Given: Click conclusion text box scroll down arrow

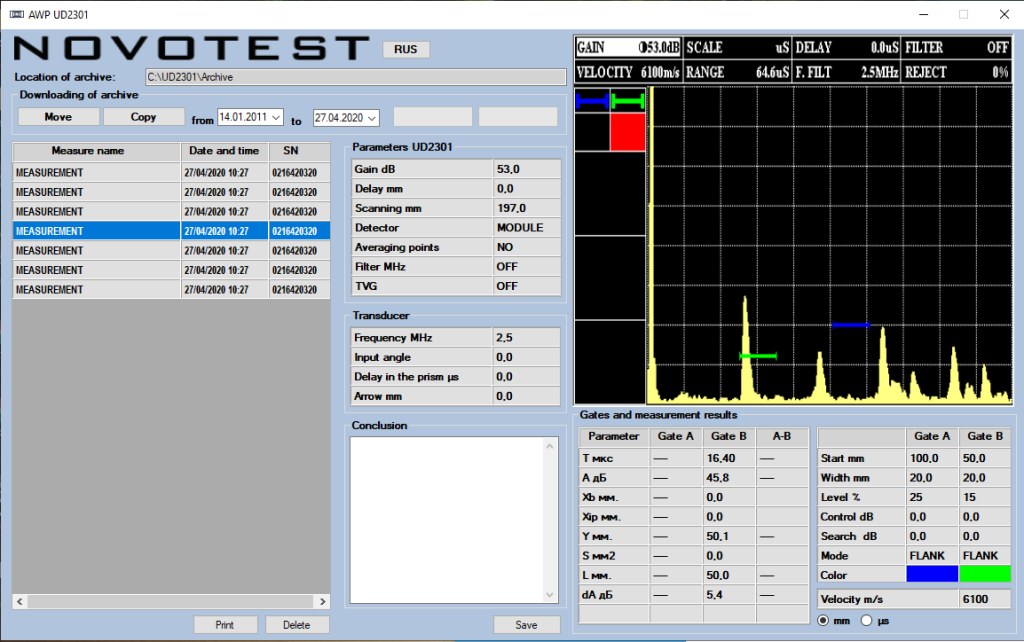Looking at the screenshot, I should tap(549, 595).
